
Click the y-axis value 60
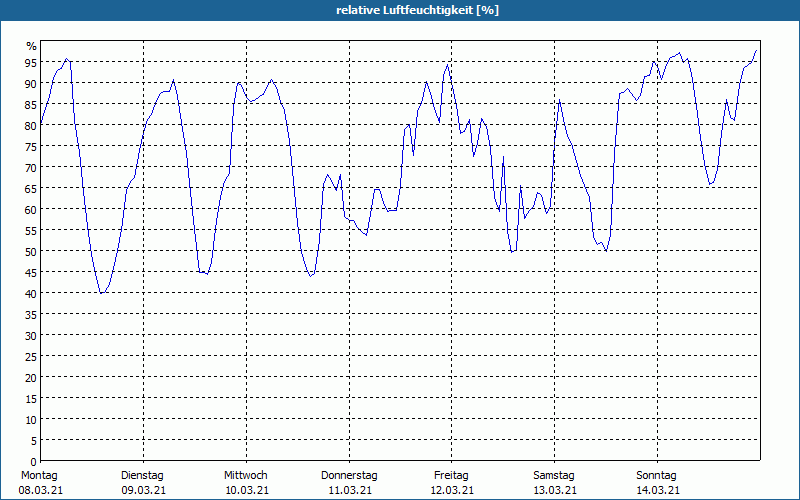[x=31, y=210]
